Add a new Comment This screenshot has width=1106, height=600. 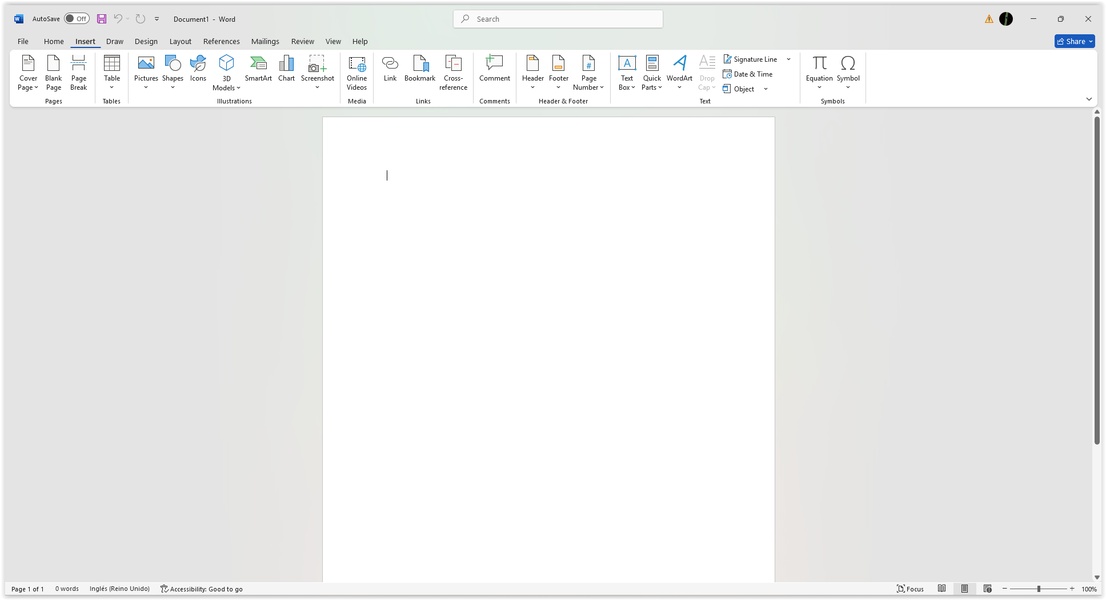click(x=494, y=68)
